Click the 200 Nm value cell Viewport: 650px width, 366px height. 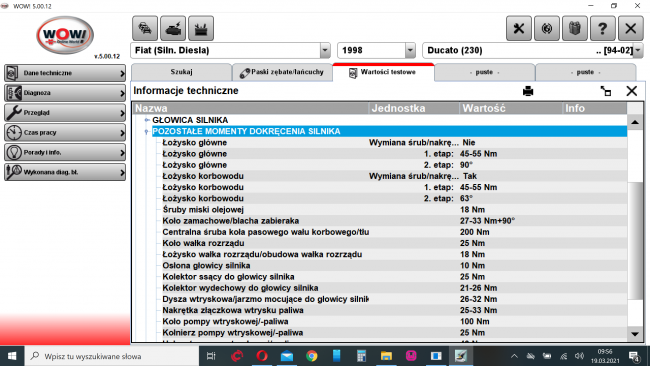[475, 232]
